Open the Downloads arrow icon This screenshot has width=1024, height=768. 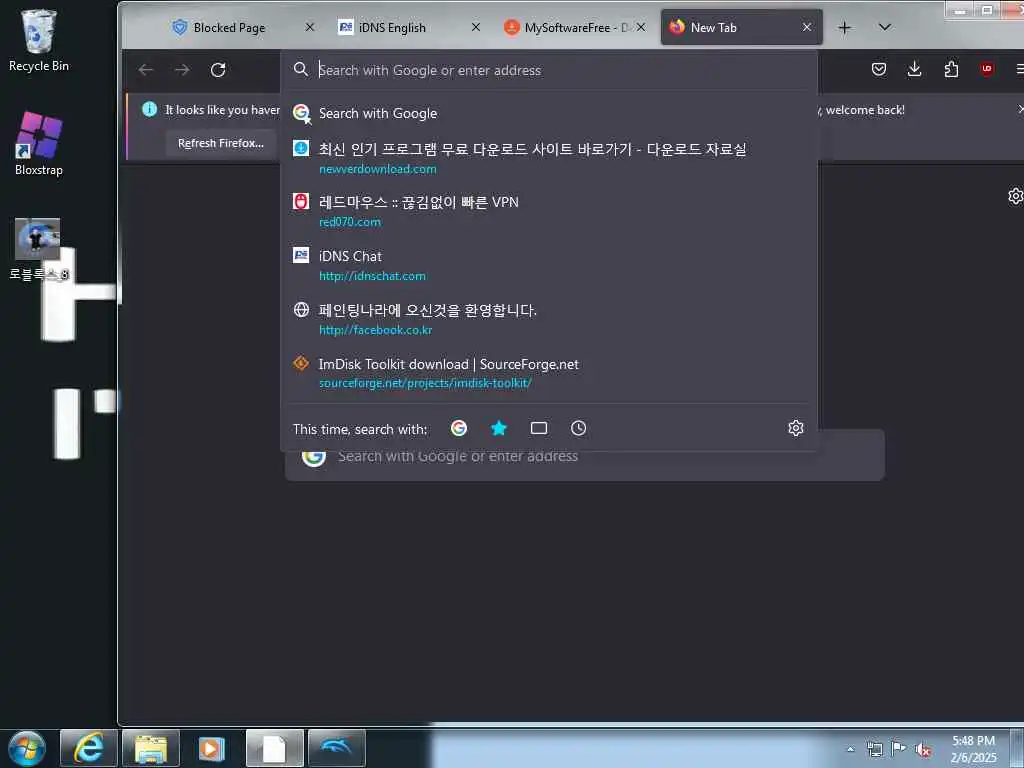[x=915, y=69]
